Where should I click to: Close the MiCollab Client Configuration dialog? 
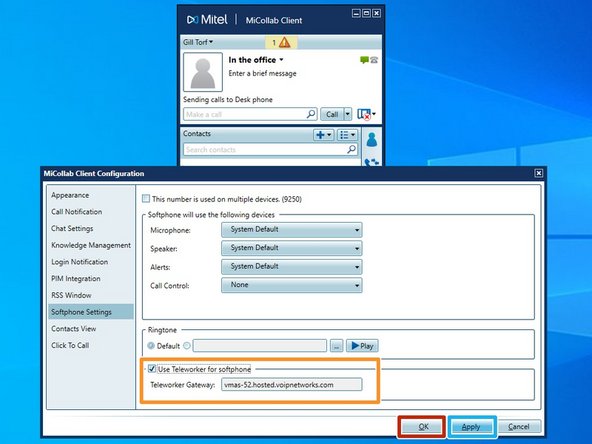point(539,173)
